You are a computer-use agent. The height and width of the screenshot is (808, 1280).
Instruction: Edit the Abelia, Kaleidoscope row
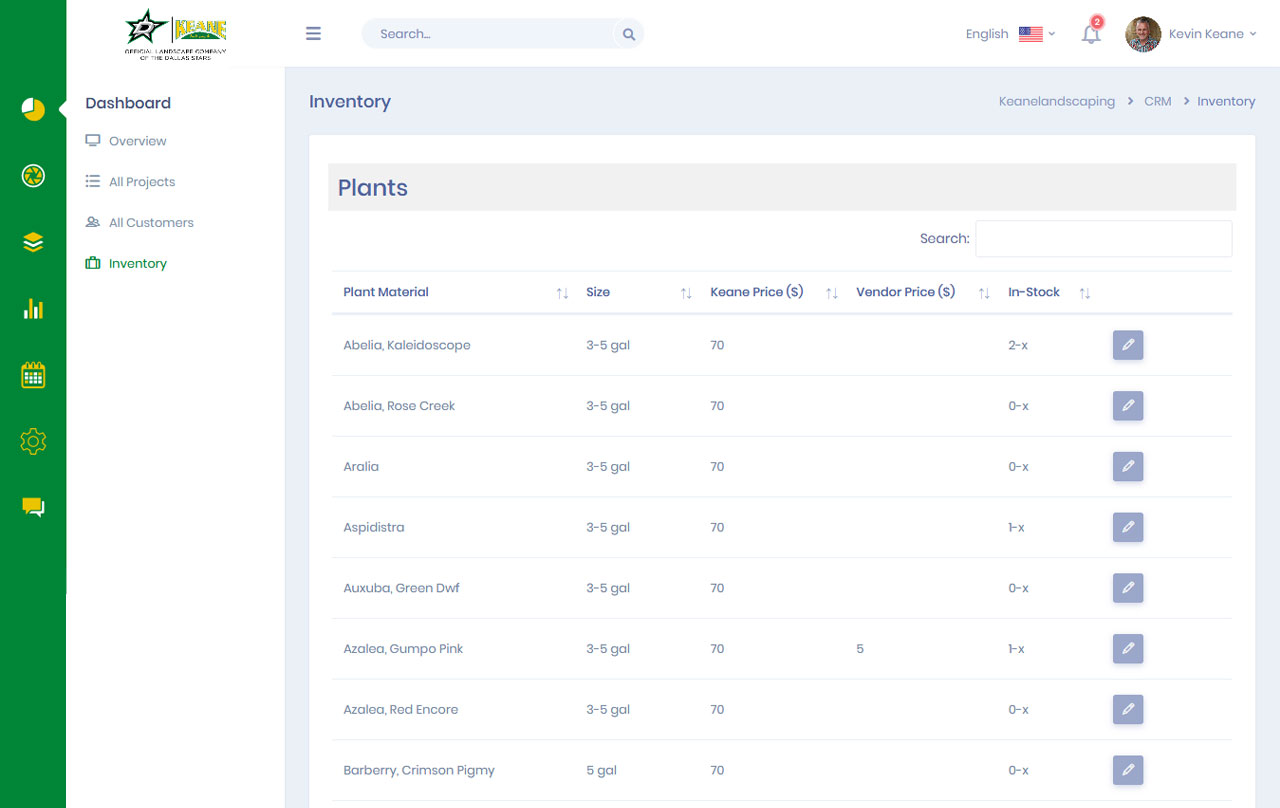click(x=1127, y=345)
